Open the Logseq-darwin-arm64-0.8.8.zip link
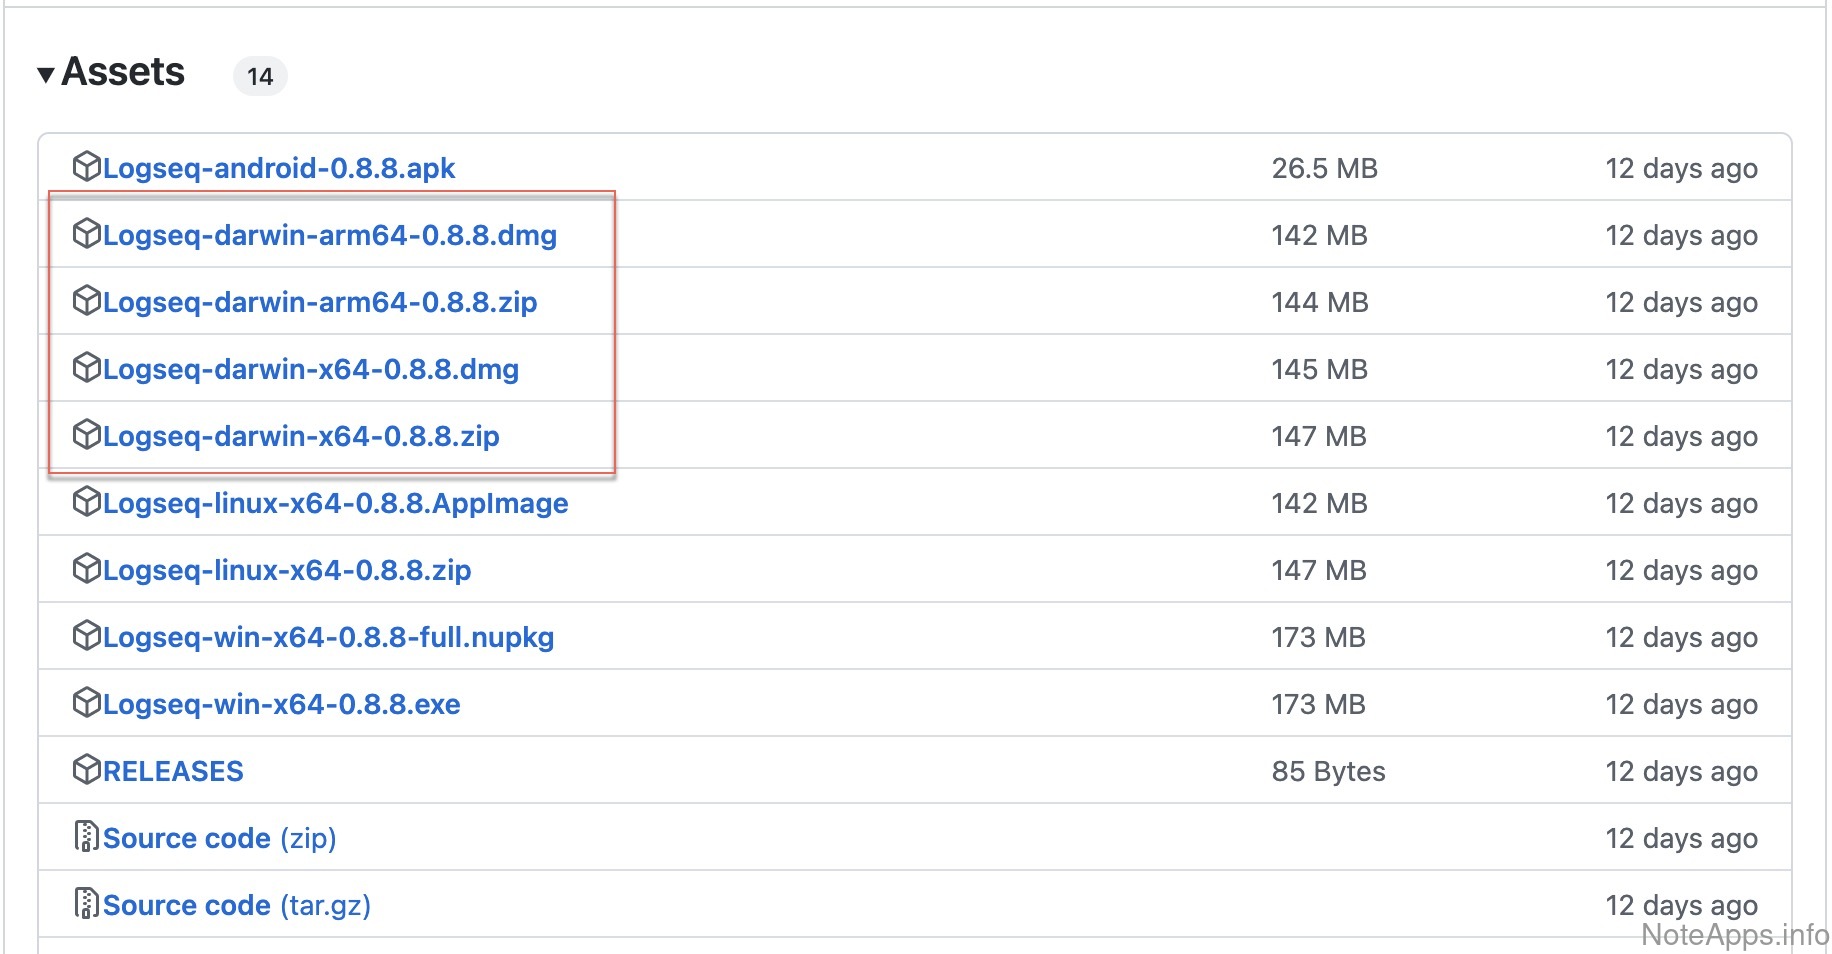 click(x=319, y=302)
